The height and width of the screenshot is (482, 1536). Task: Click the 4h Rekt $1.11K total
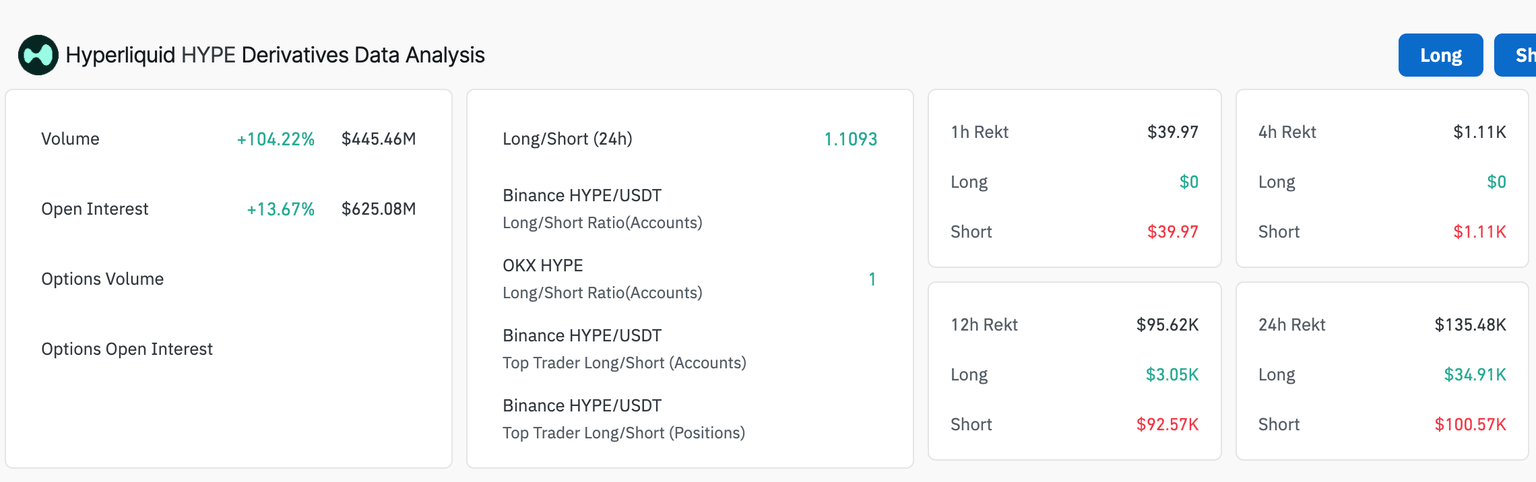point(1479,132)
